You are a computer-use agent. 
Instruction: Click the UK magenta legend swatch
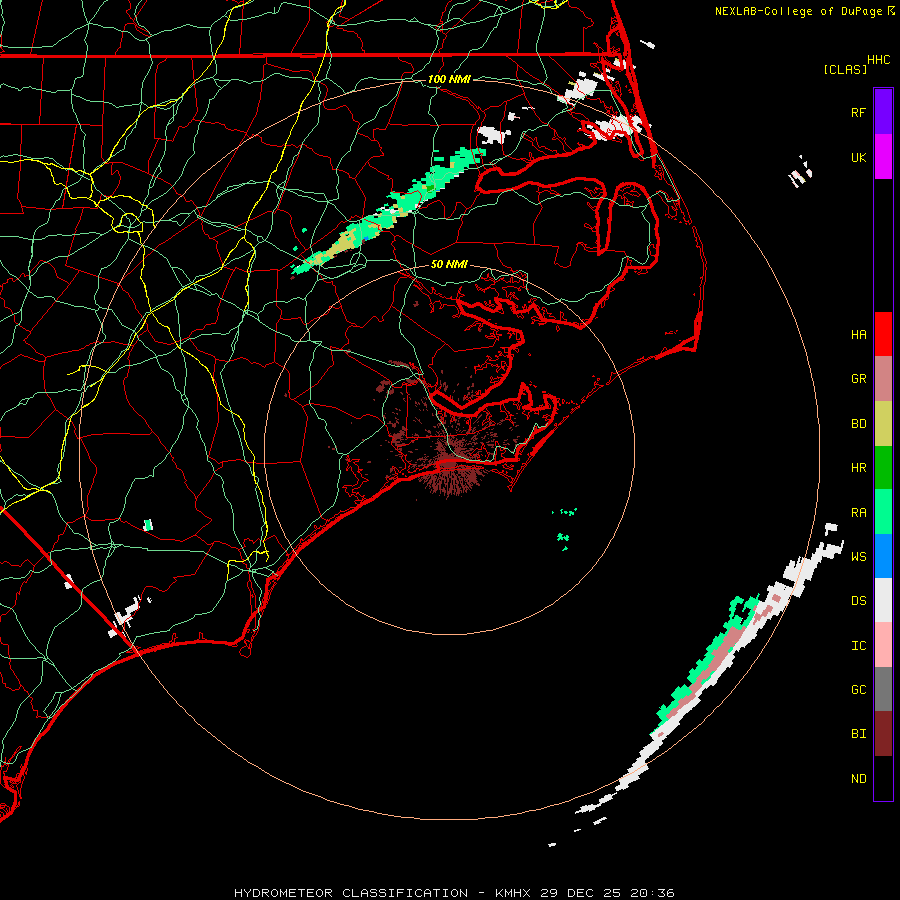tap(883, 156)
